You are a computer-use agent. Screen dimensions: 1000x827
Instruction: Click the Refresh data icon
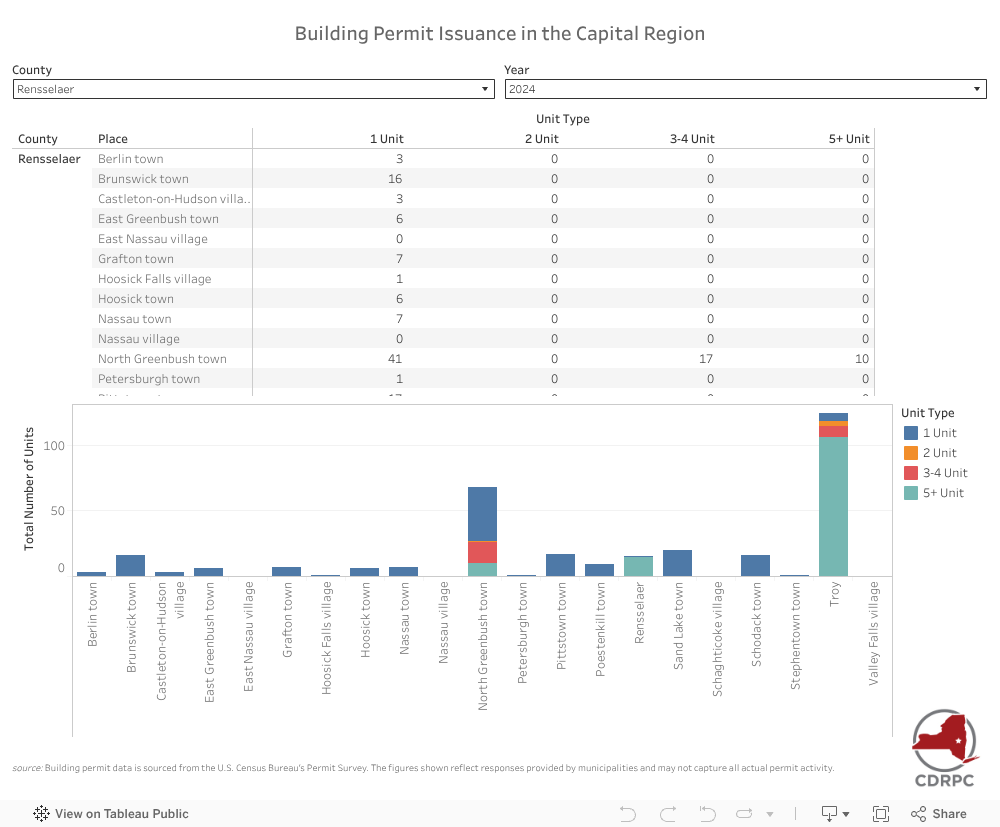[742, 814]
